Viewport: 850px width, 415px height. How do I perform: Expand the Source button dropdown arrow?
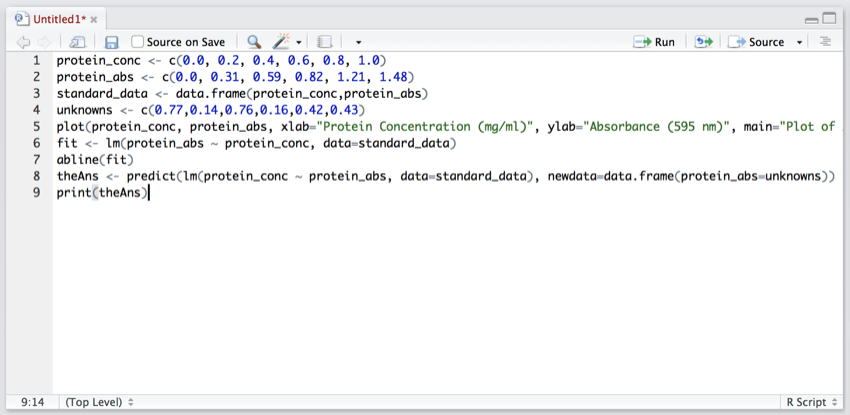tap(799, 43)
